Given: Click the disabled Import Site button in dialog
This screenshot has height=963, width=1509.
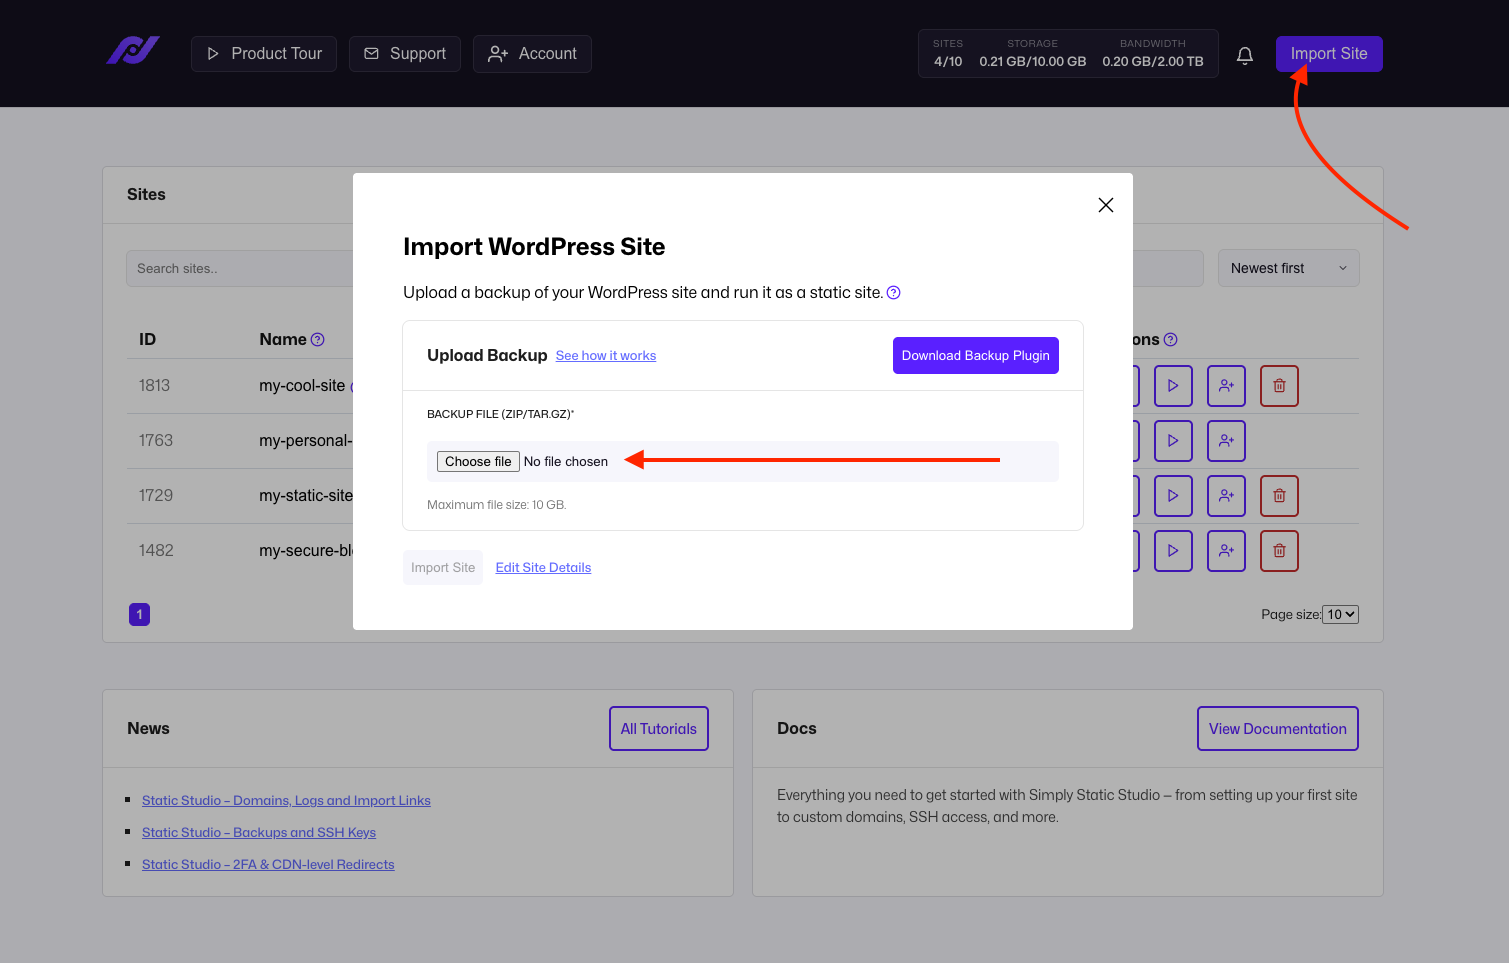Looking at the screenshot, I should click(443, 568).
